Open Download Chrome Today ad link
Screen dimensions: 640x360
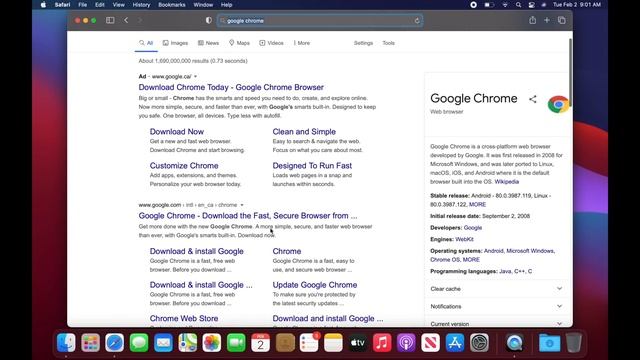click(231, 87)
